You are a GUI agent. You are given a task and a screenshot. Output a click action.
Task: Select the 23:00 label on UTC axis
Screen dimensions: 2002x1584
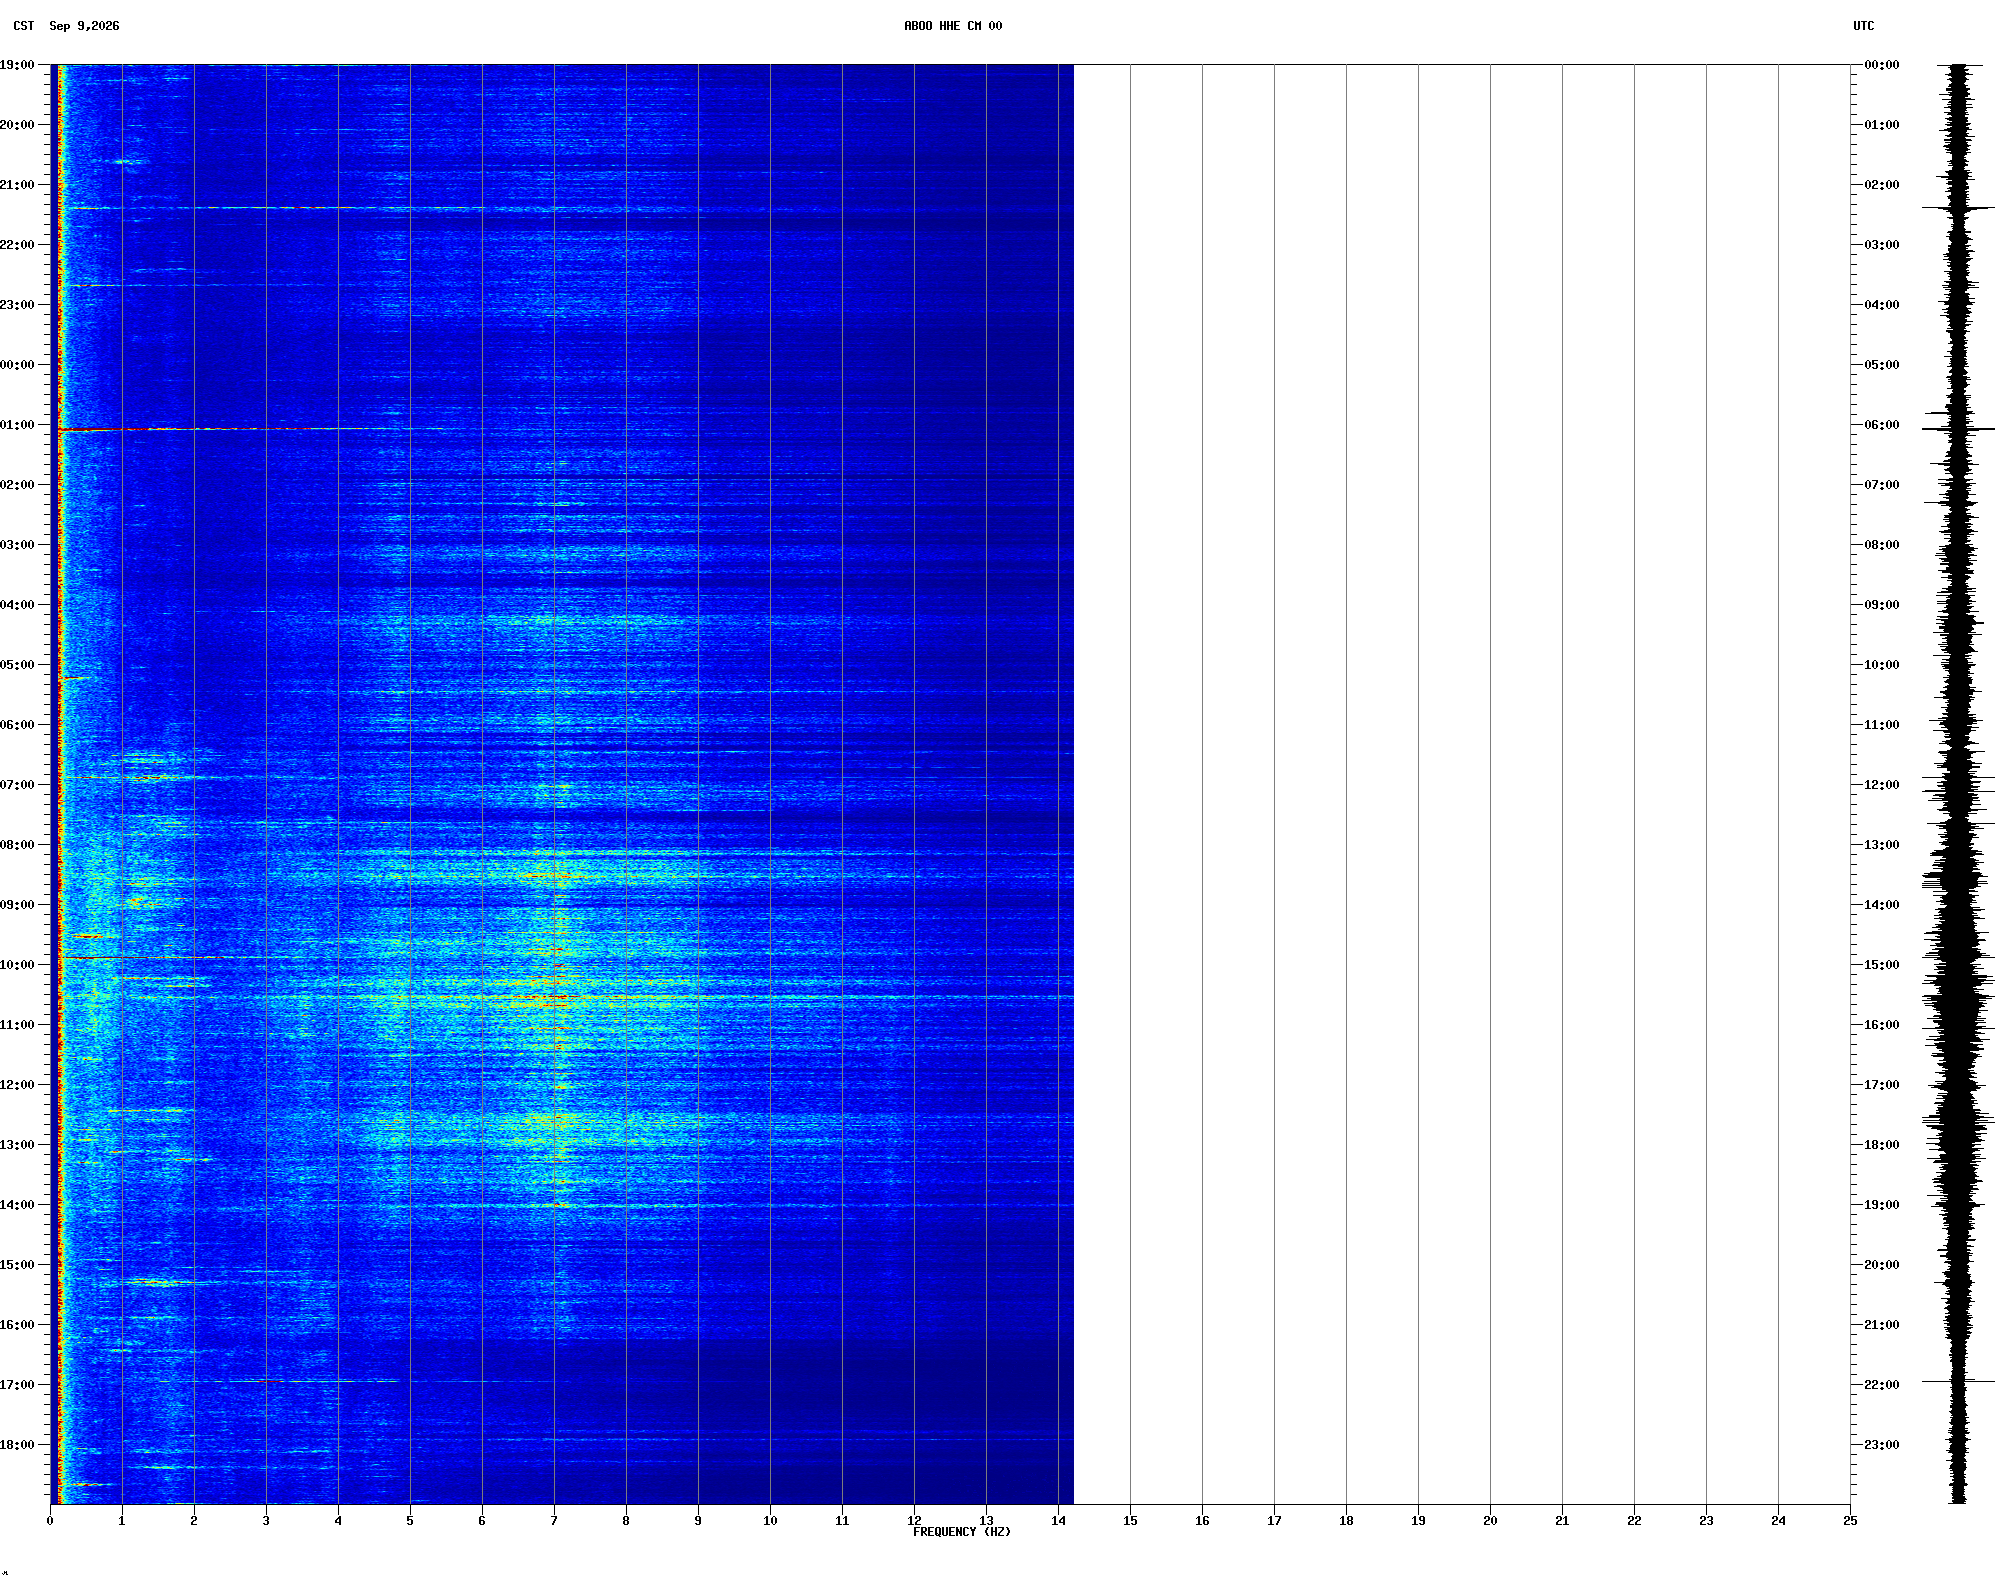1882,1445
